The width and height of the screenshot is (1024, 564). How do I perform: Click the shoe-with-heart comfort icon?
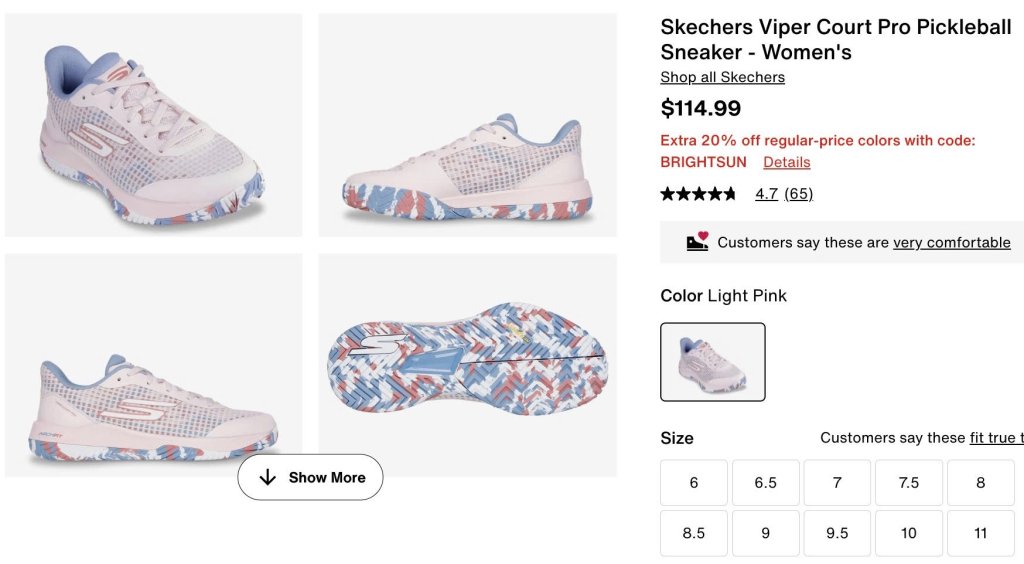(x=697, y=242)
